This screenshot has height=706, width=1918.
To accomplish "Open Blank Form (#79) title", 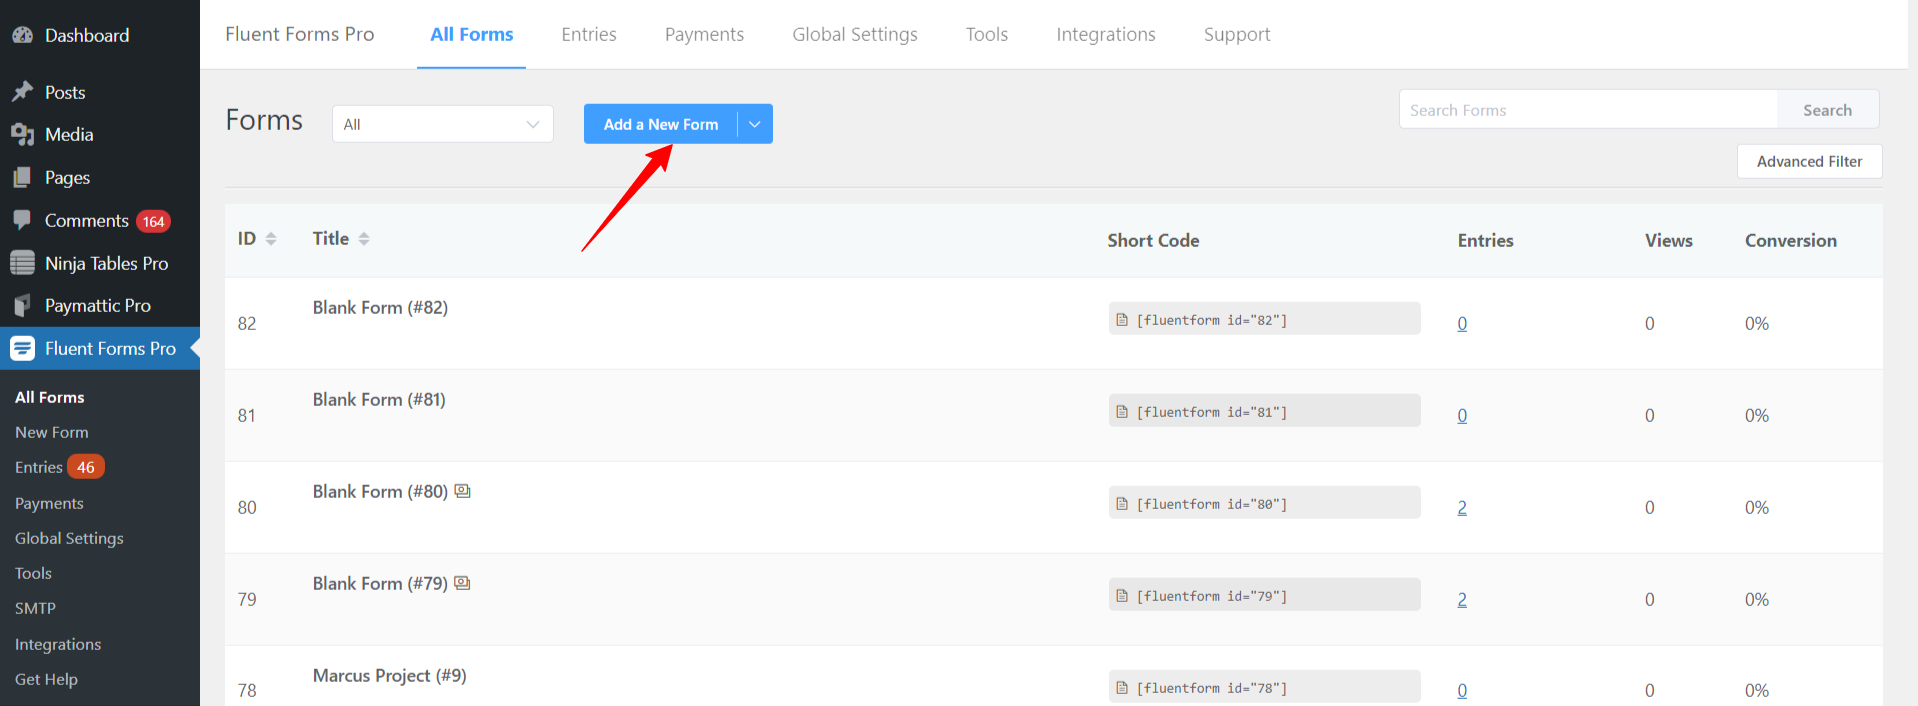I will [380, 583].
